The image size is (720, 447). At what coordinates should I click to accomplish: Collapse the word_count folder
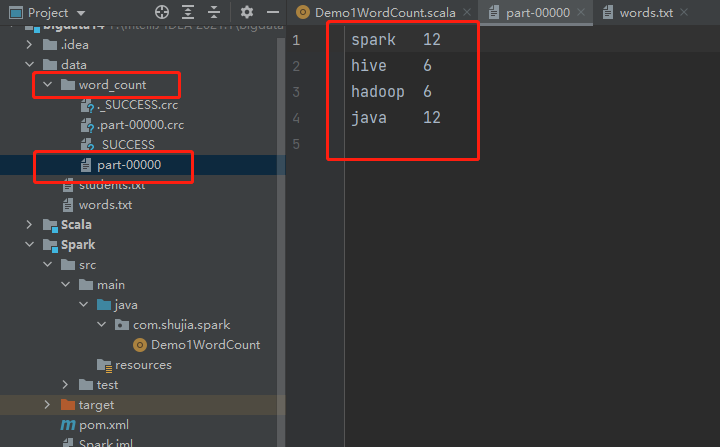tap(47, 85)
